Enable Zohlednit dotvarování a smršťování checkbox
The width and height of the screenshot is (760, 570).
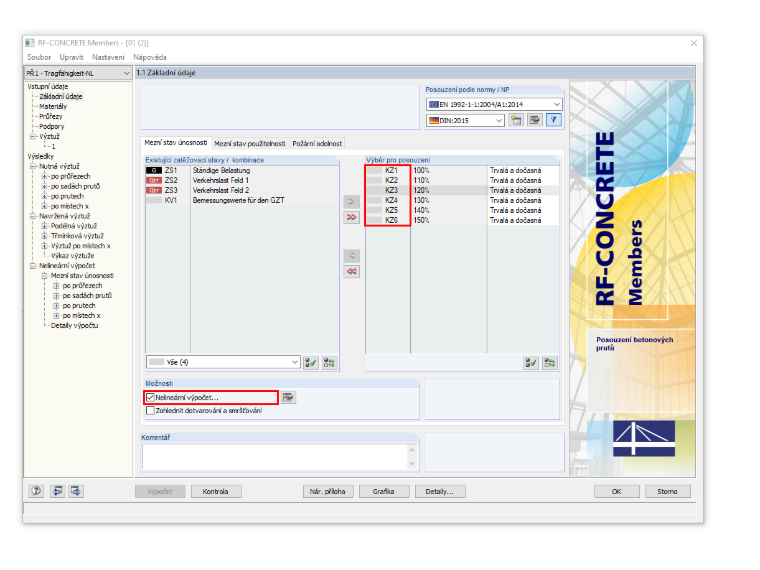click(150, 411)
